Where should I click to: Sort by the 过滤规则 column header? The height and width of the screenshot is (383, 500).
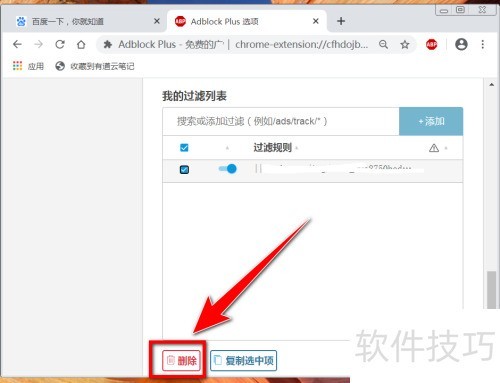(272, 147)
